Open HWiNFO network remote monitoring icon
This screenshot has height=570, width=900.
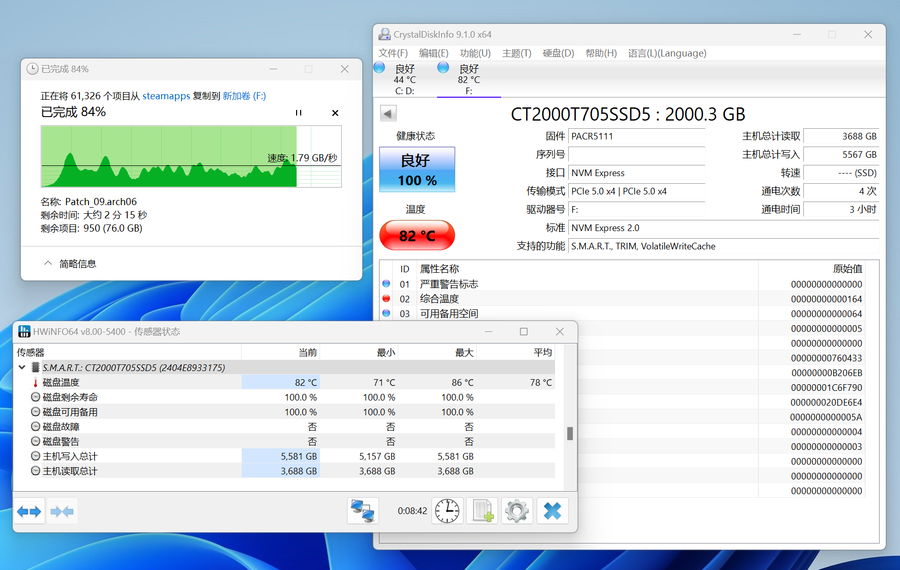point(362,511)
